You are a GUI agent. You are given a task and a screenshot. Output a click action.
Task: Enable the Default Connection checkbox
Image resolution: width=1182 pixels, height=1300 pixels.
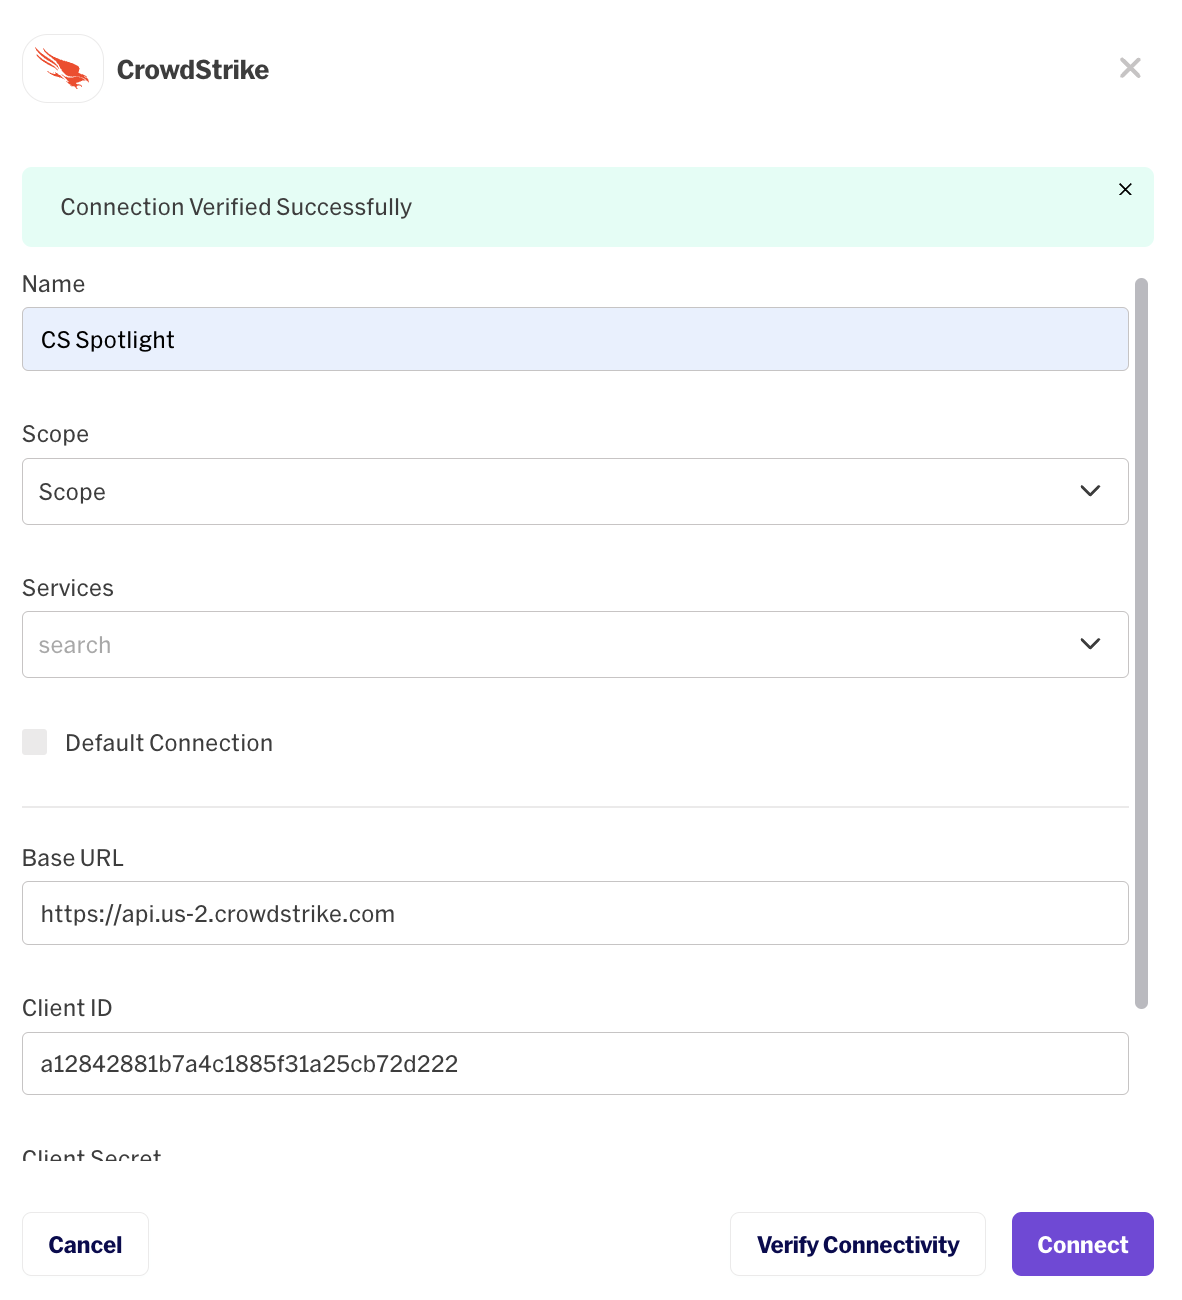(35, 742)
